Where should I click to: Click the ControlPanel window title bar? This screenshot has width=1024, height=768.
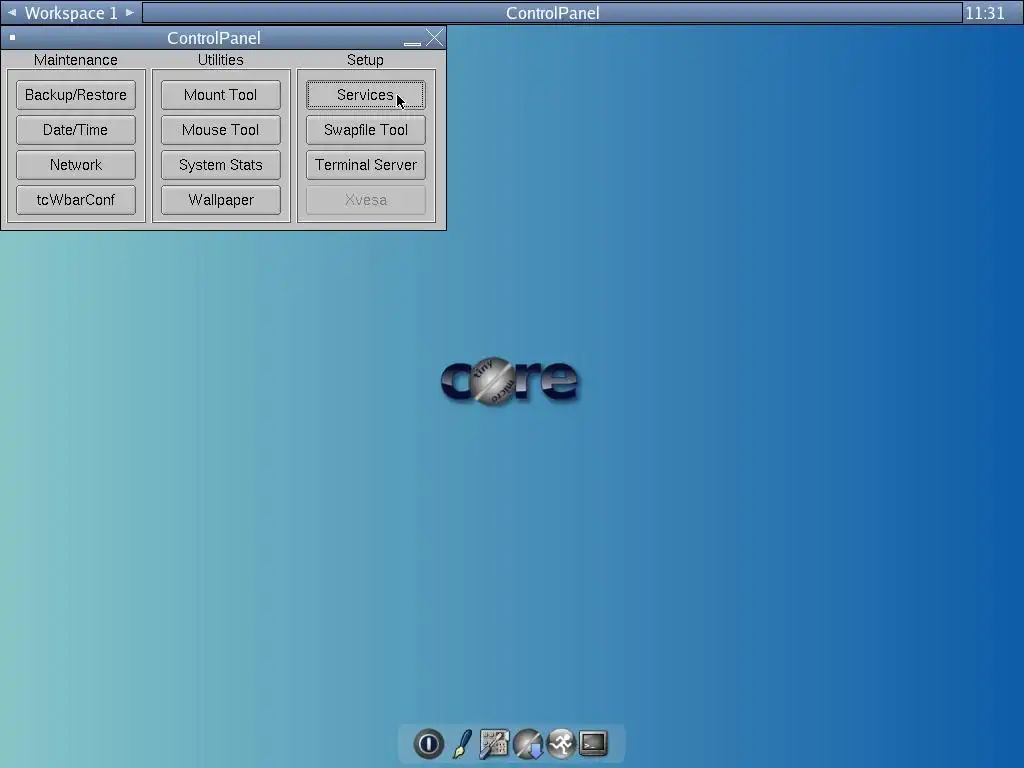(x=214, y=38)
